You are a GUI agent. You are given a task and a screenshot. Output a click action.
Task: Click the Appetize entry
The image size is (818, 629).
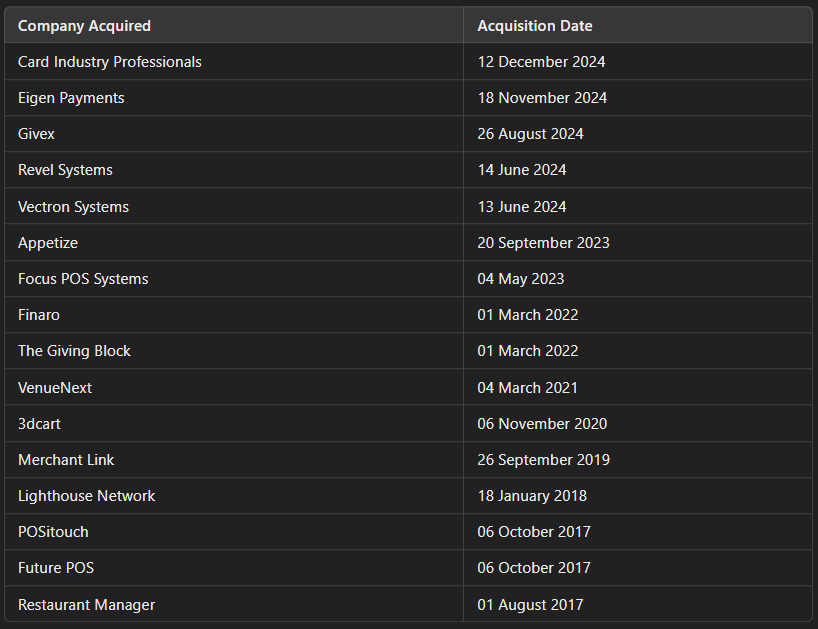click(48, 243)
